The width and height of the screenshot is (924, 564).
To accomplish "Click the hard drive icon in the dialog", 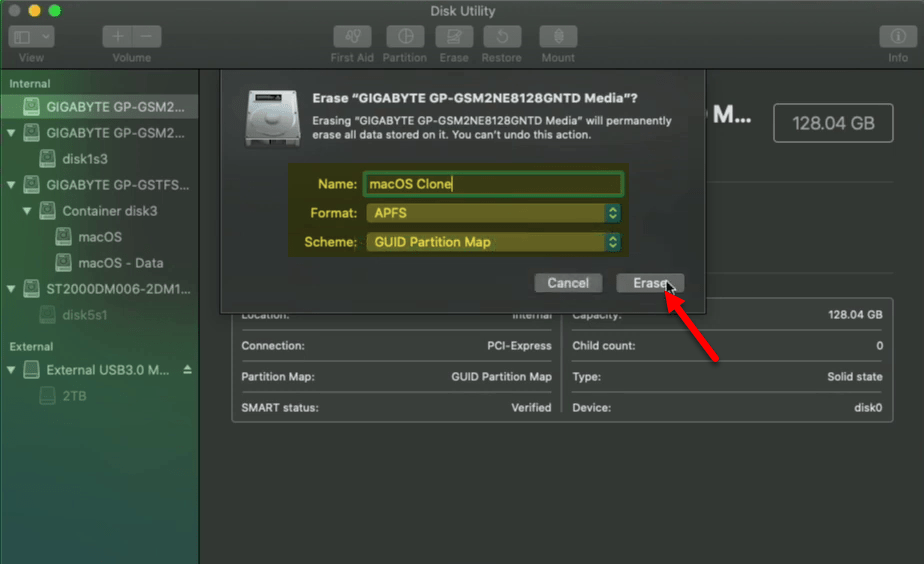I will [x=272, y=118].
